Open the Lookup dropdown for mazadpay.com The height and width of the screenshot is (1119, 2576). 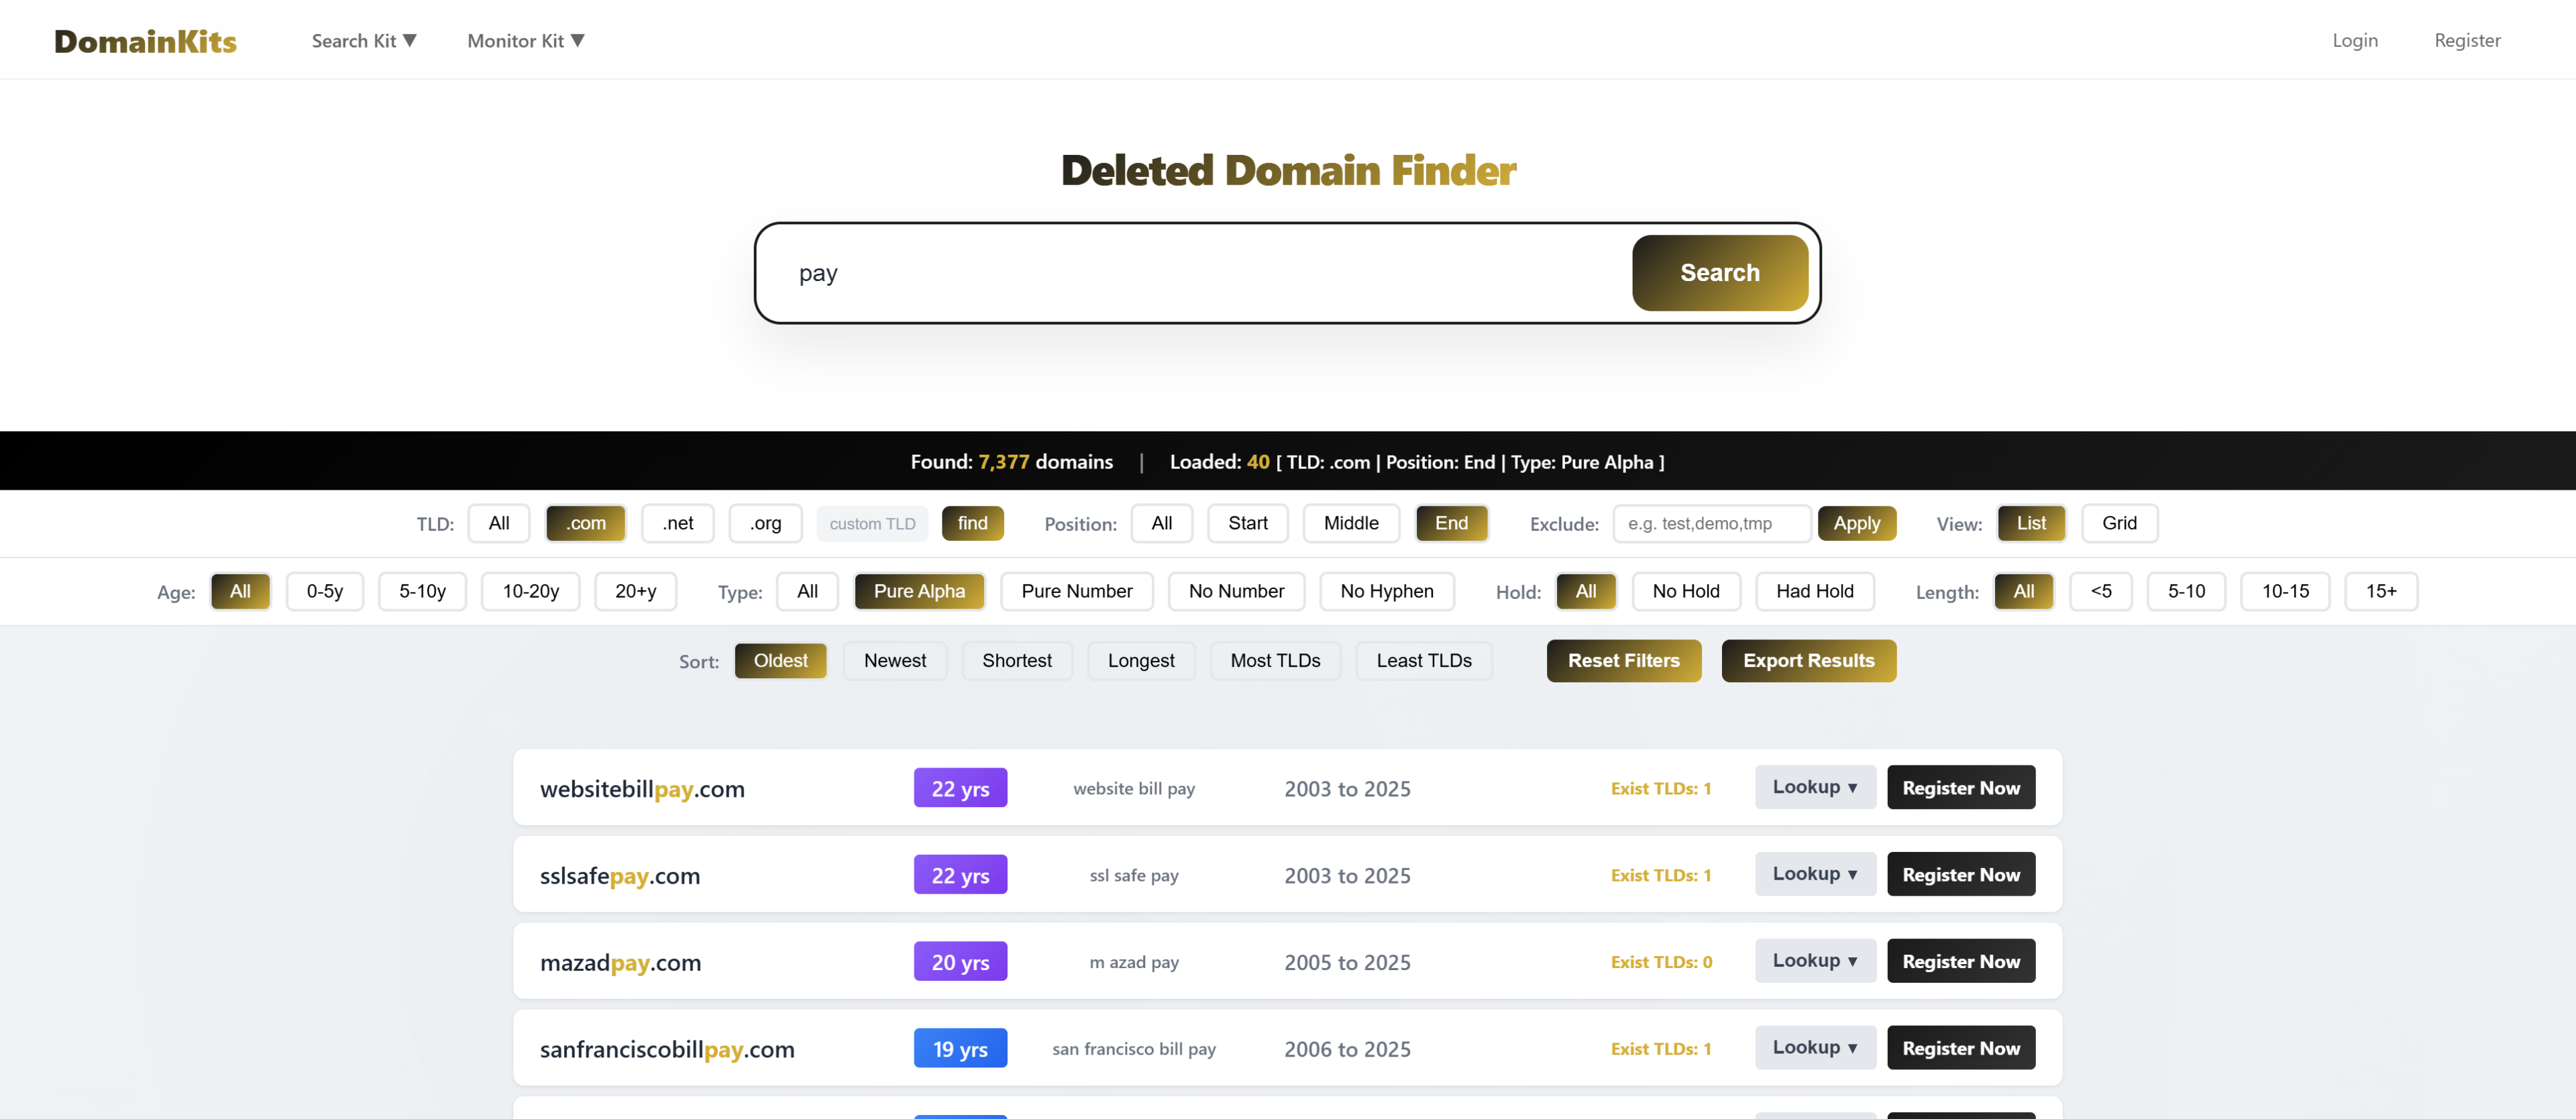[x=1814, y=960]
